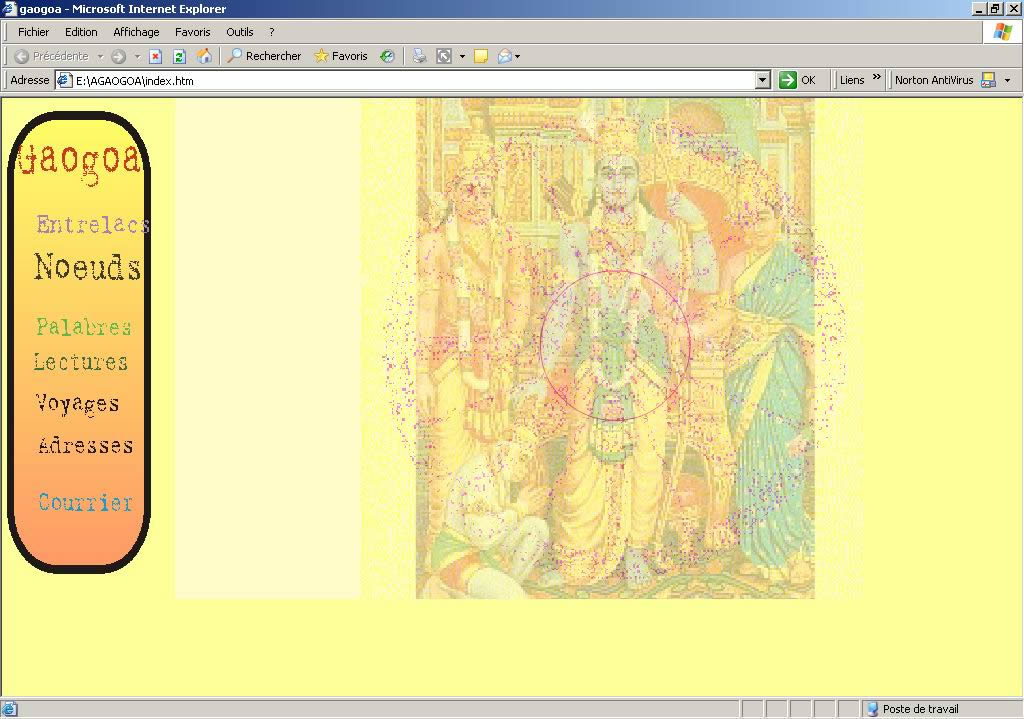This screenshot has height=719, width=1024.
Task: Open the Voyages link
Action: 77,404
